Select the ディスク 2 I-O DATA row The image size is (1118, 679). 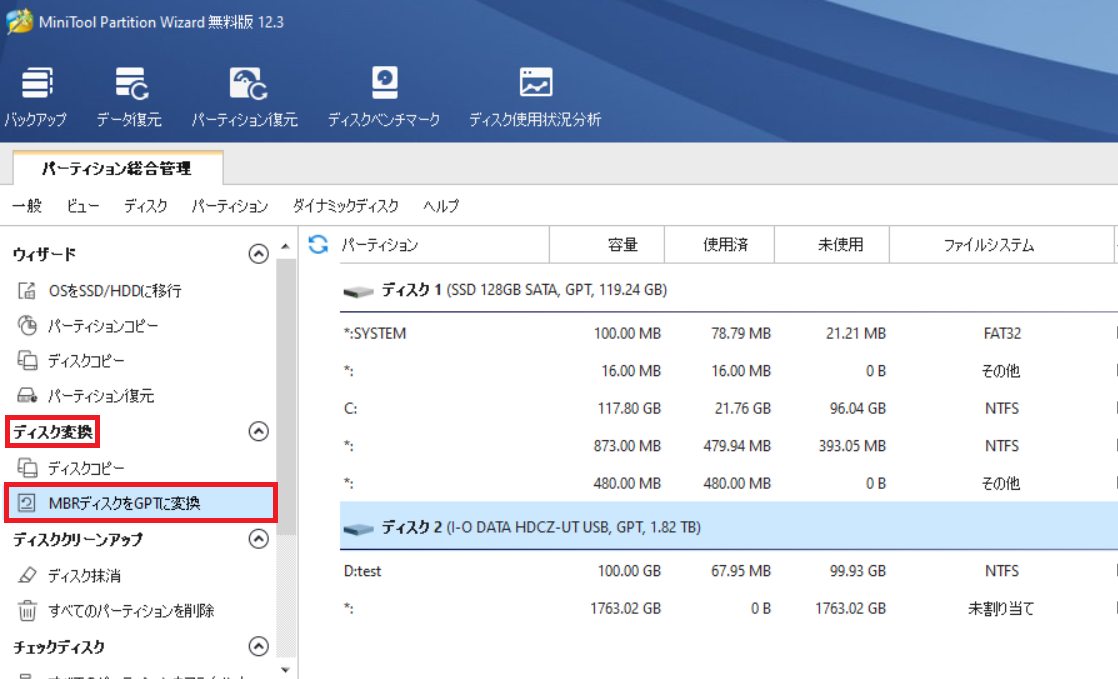click(729, 527)
